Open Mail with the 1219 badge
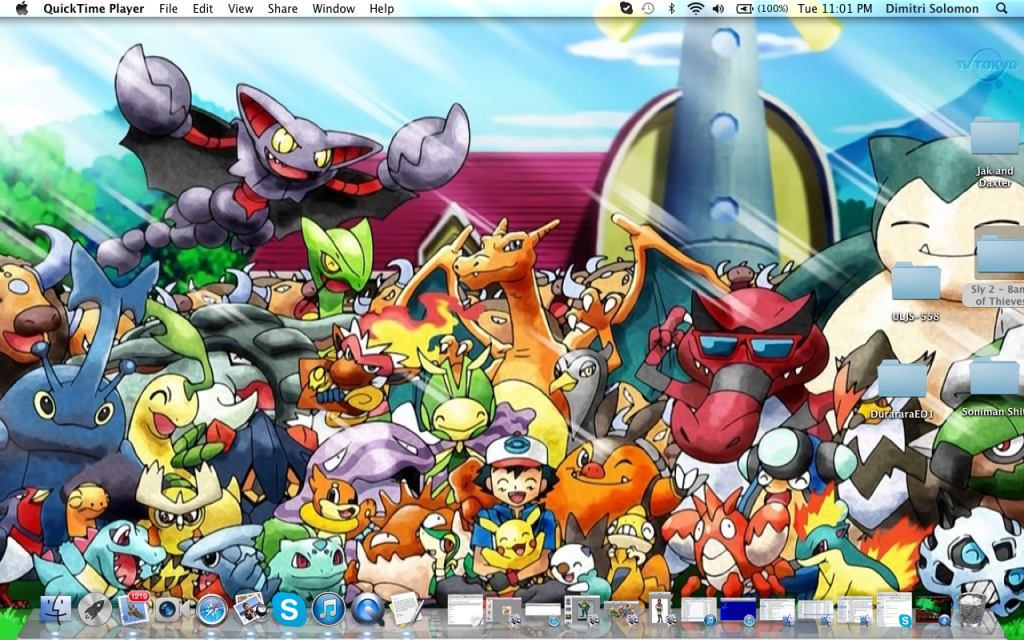 click(134, 609)
